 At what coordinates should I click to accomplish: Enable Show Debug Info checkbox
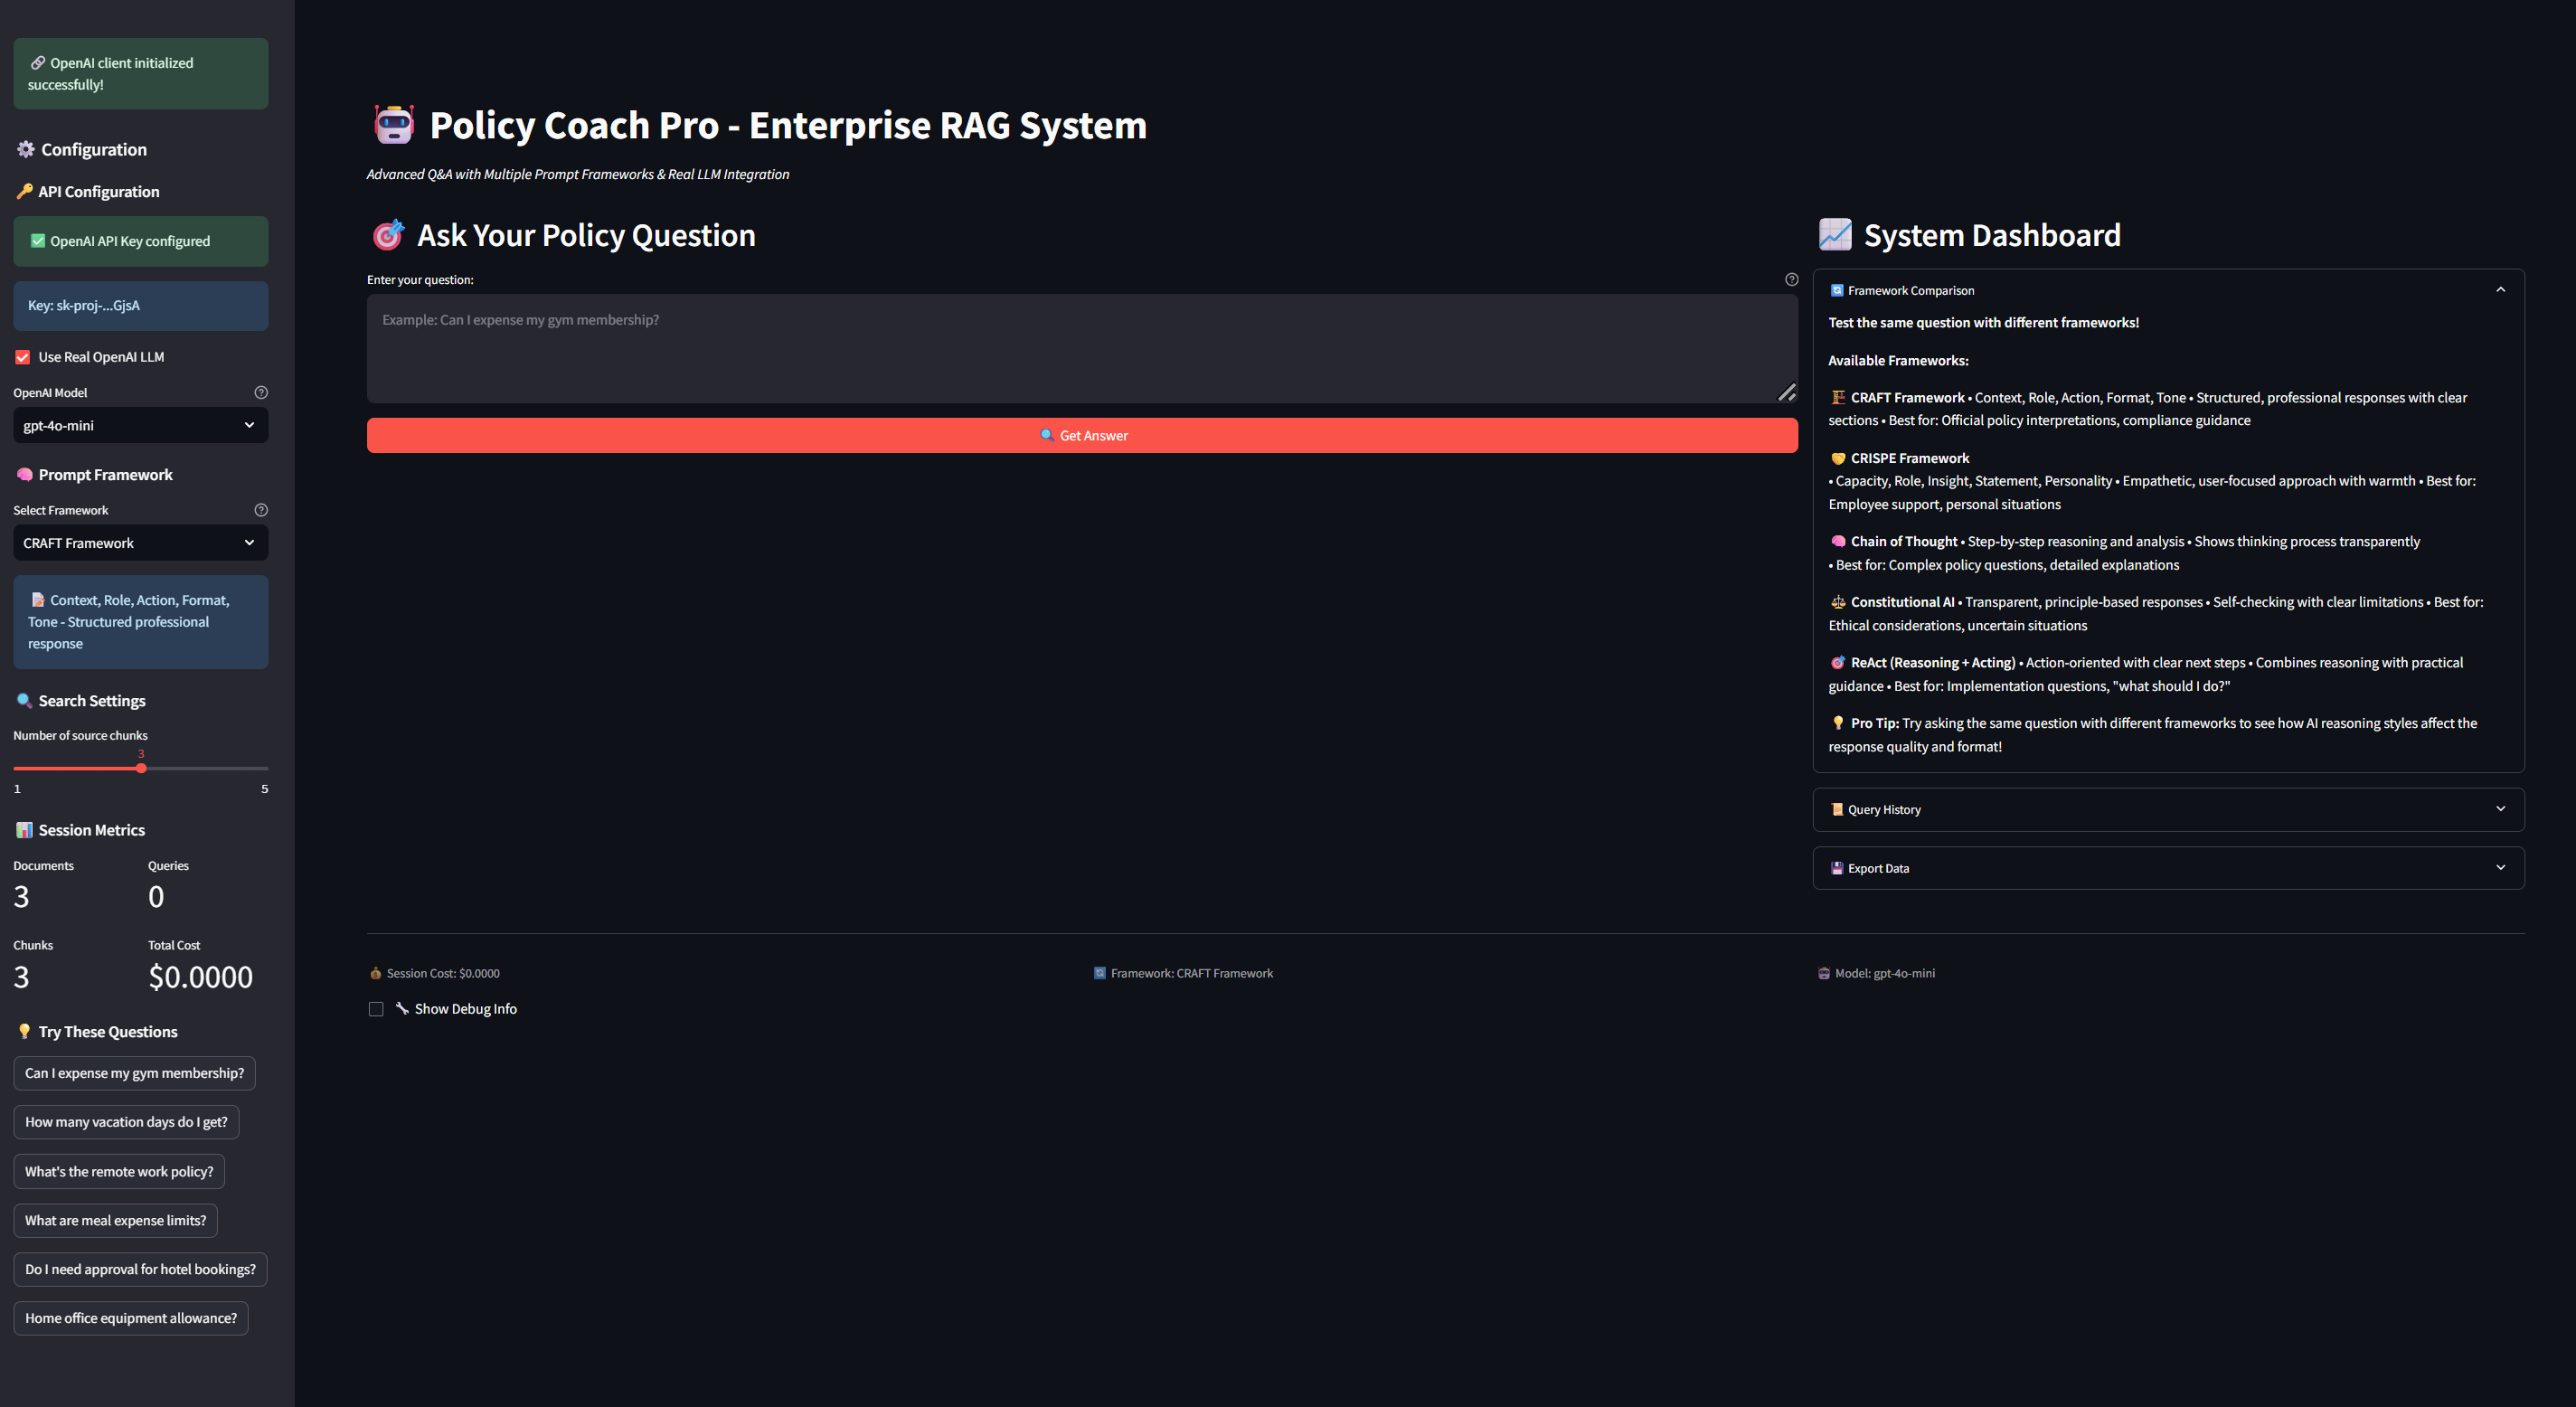pos(376,1009)
